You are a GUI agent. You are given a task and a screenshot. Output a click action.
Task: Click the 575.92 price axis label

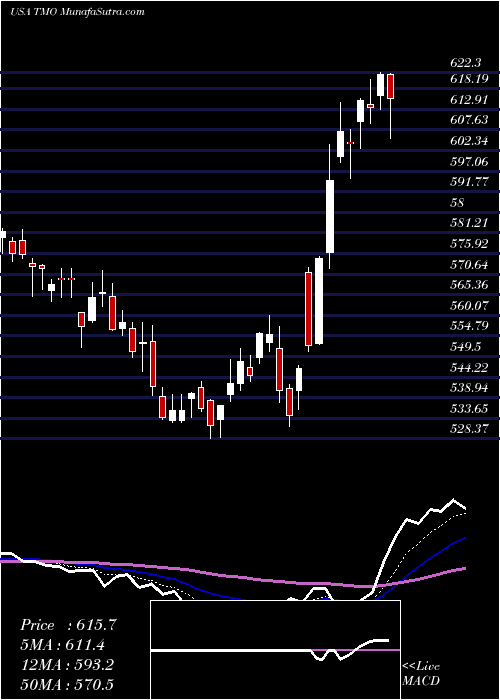pyautogui.click(x=469, y=244)
